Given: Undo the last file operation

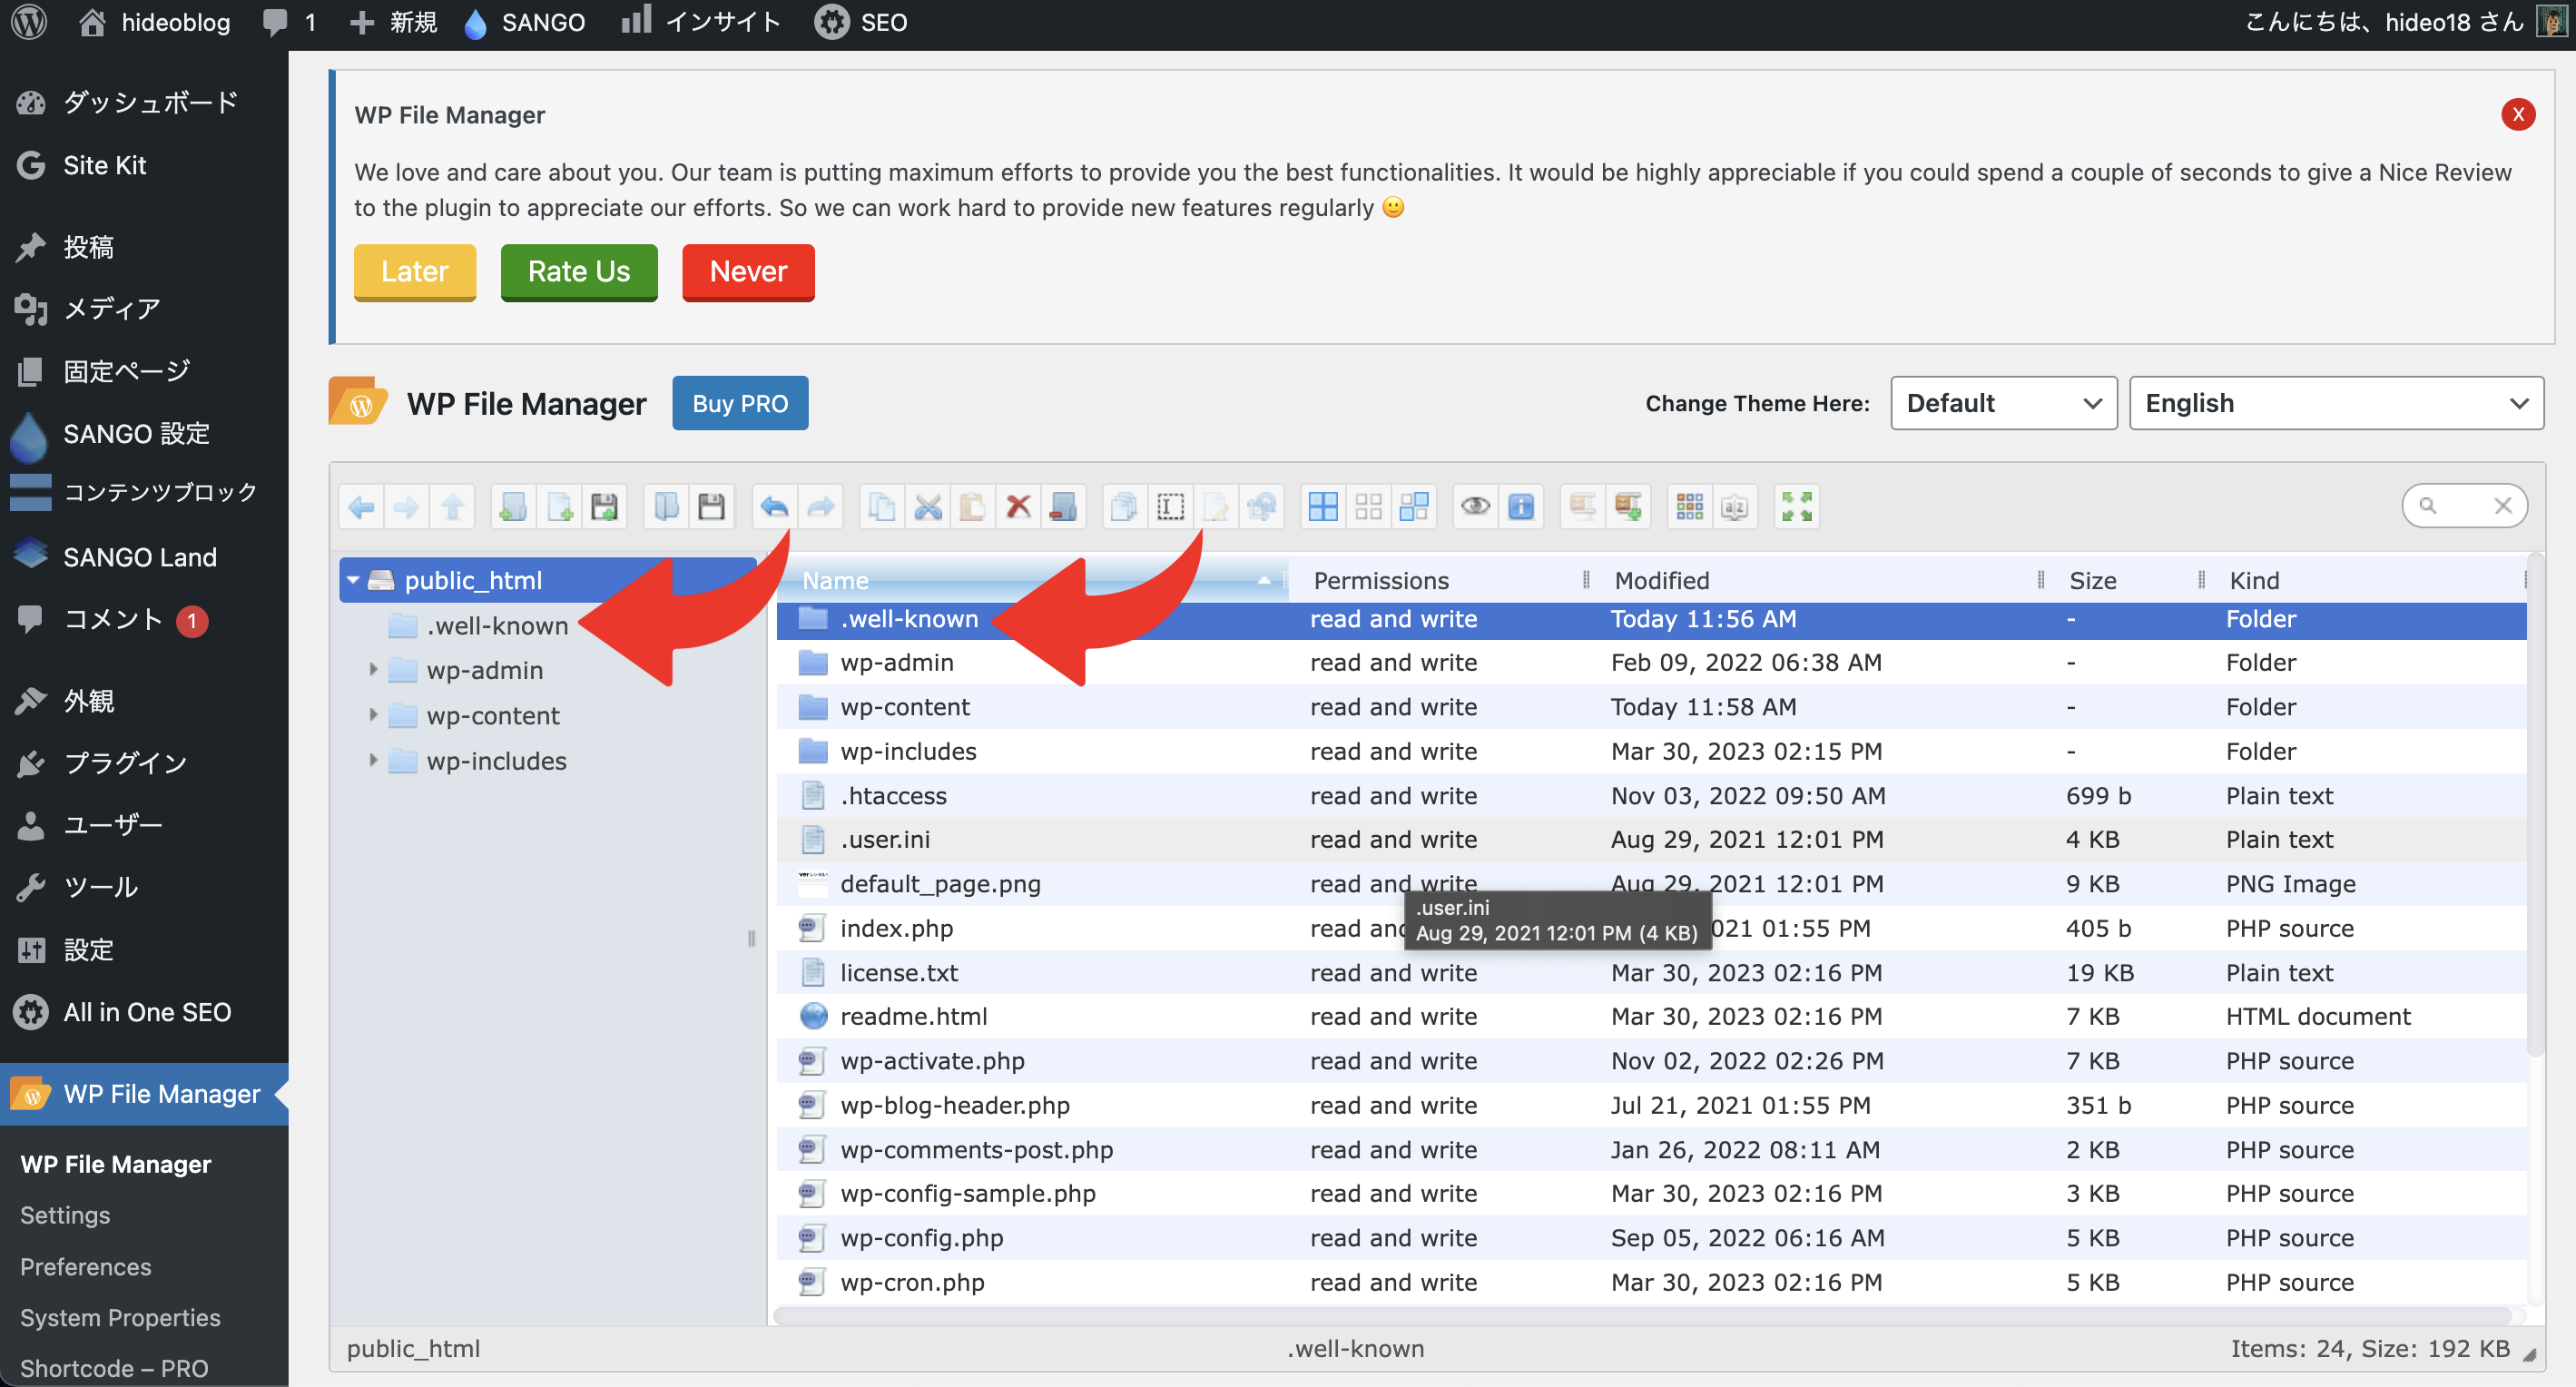Looking at the screenshot, I should (774, 507).
